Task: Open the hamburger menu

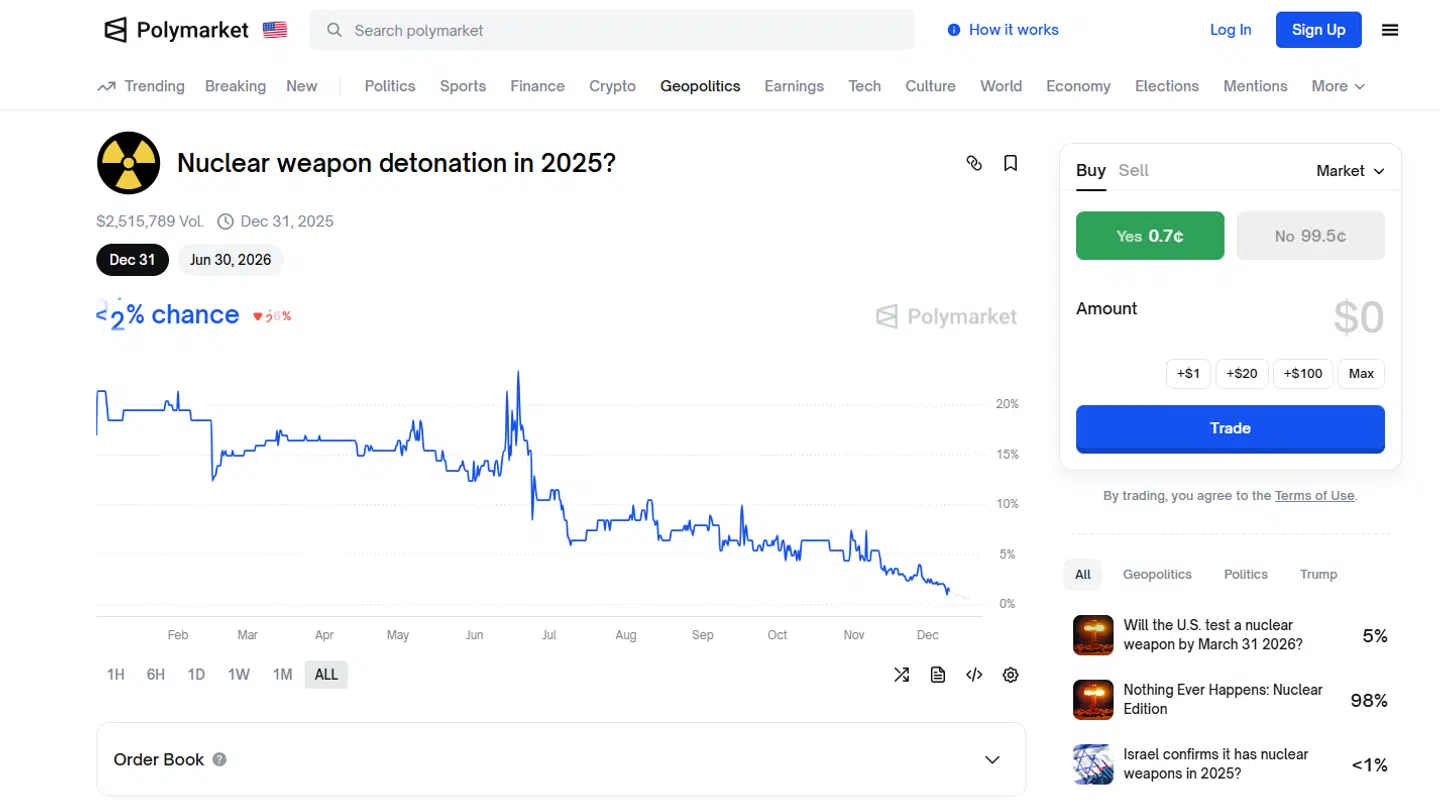Action: click(x=1390, y=29)
